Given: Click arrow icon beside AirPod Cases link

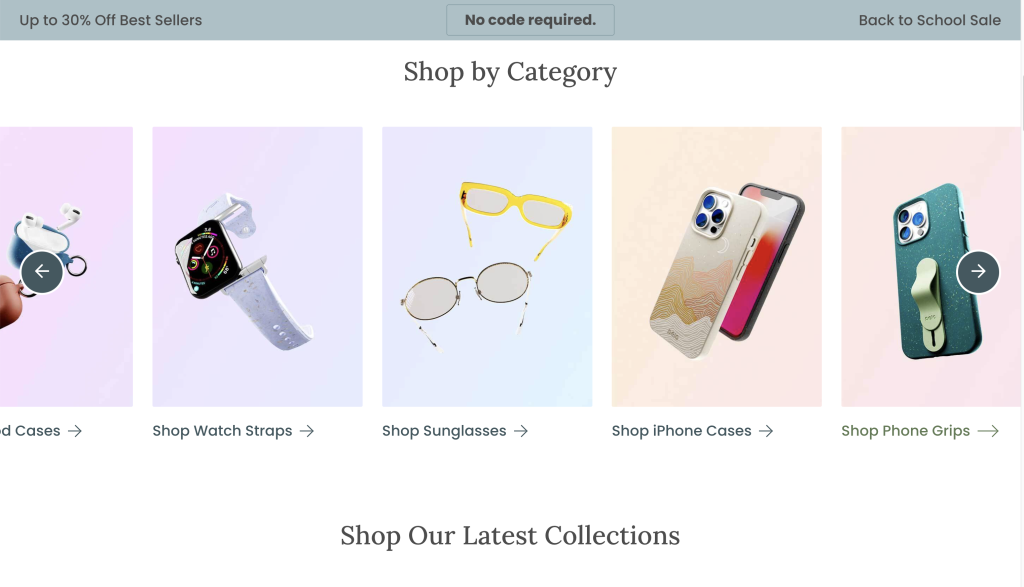Looking at the screenshot, I should click(x=75, y=431).
